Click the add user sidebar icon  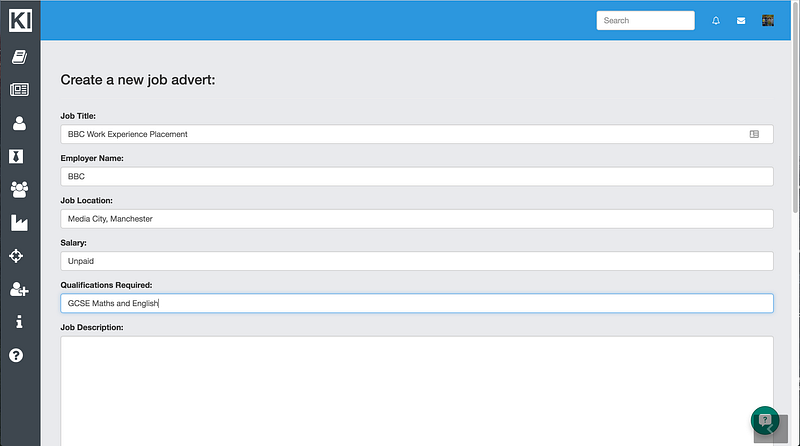pos(19,289)
